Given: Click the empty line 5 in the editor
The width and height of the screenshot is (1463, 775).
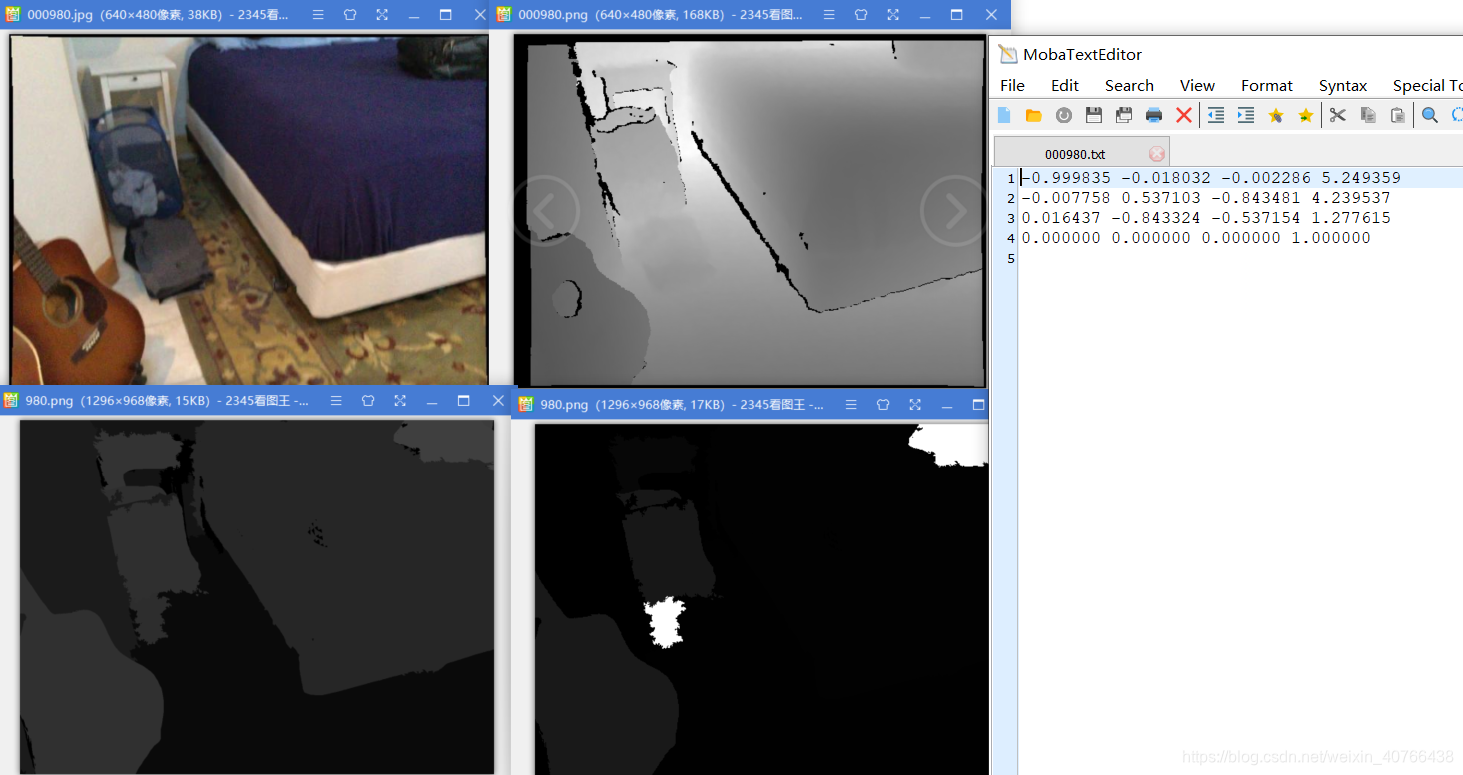Looking at the screenshot, I should [x=1240, y=258].
